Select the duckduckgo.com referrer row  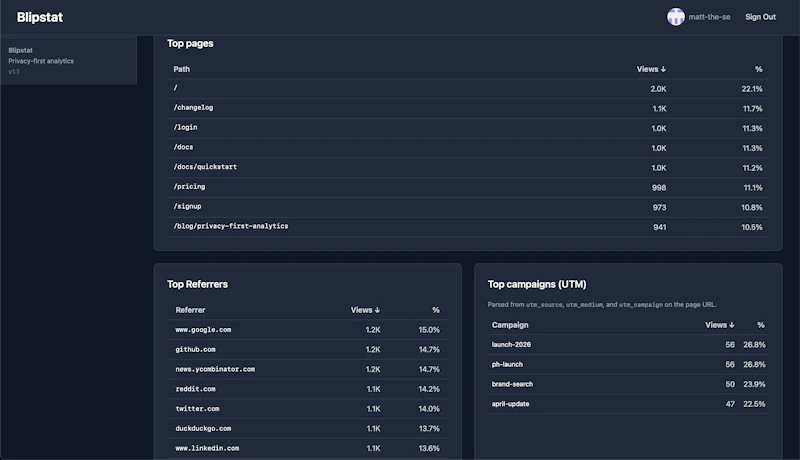coord(308,429)
